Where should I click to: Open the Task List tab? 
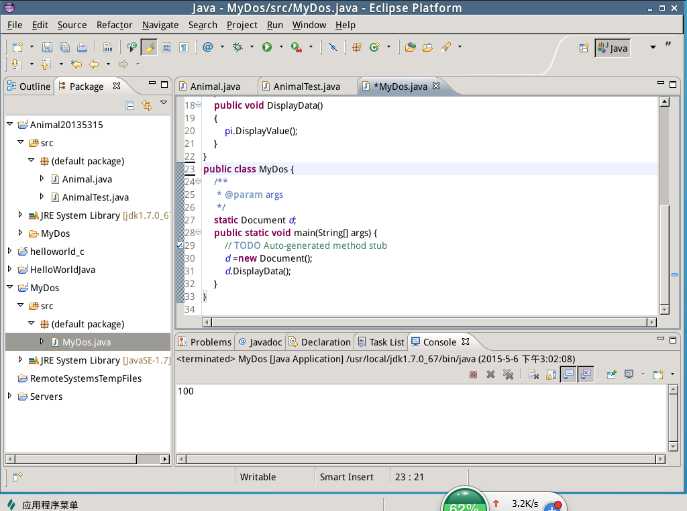(x=381, y=342)
